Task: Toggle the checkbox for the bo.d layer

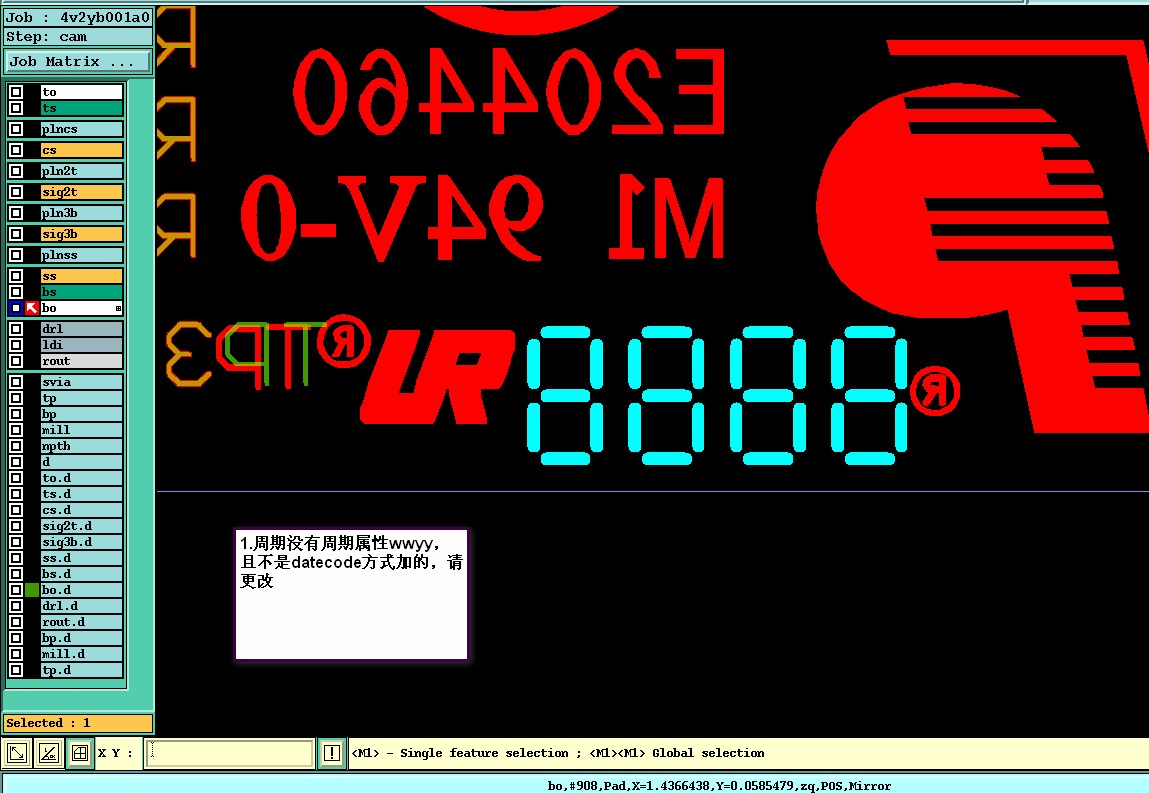Action: pos(15,590)
